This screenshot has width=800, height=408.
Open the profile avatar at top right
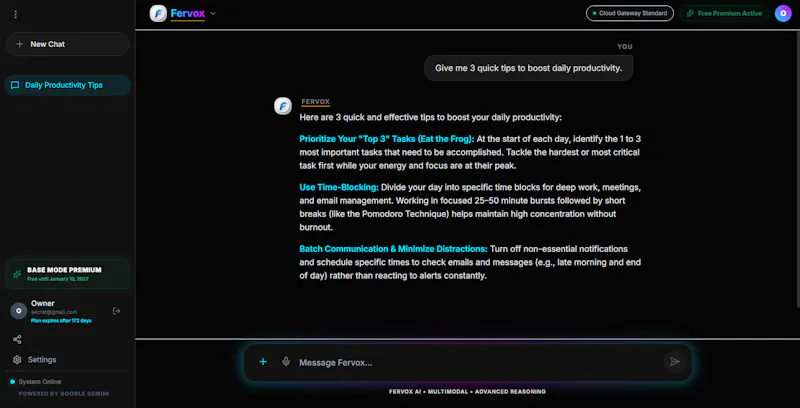(783, 13)
